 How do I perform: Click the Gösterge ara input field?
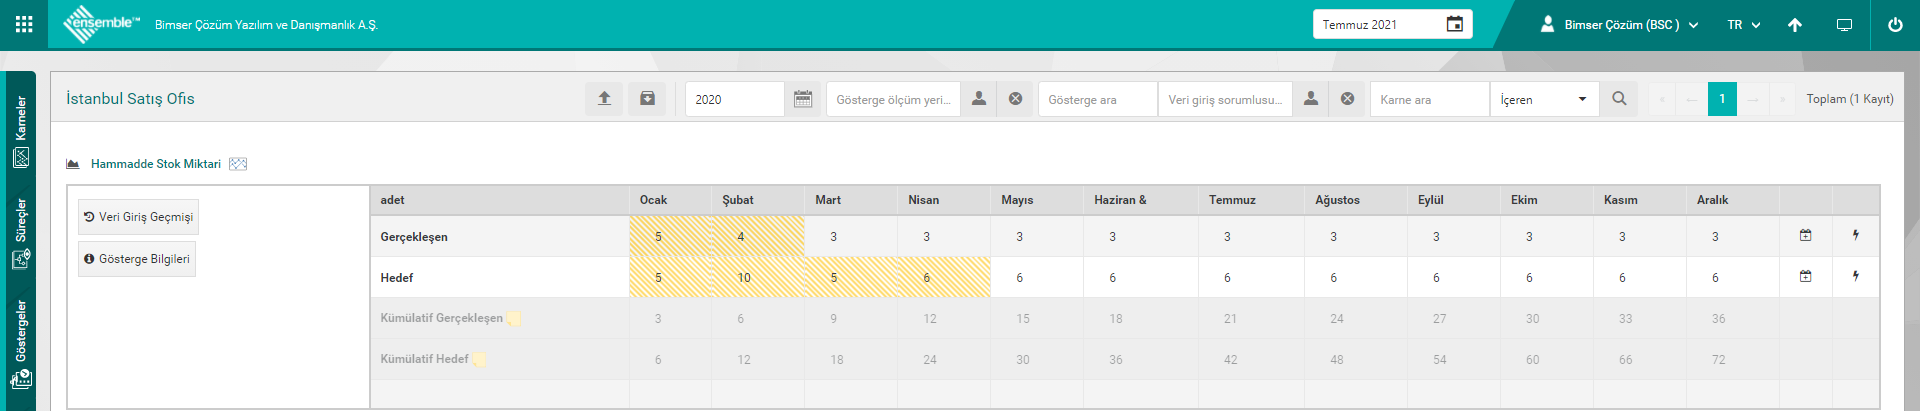click(x=1097, y=99)
